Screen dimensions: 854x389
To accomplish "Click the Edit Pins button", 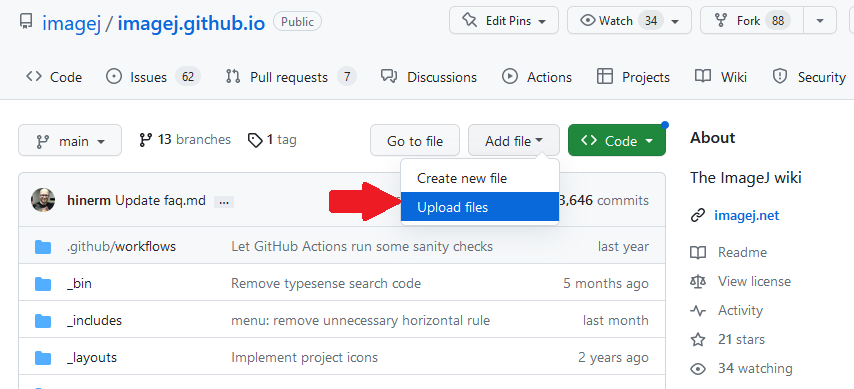I will [504, 21].
